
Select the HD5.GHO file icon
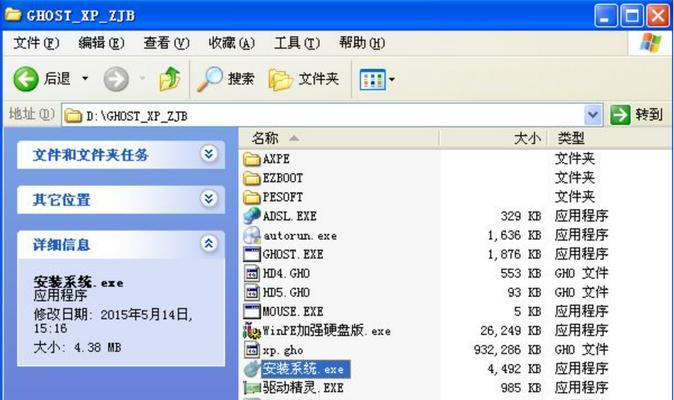251,293
